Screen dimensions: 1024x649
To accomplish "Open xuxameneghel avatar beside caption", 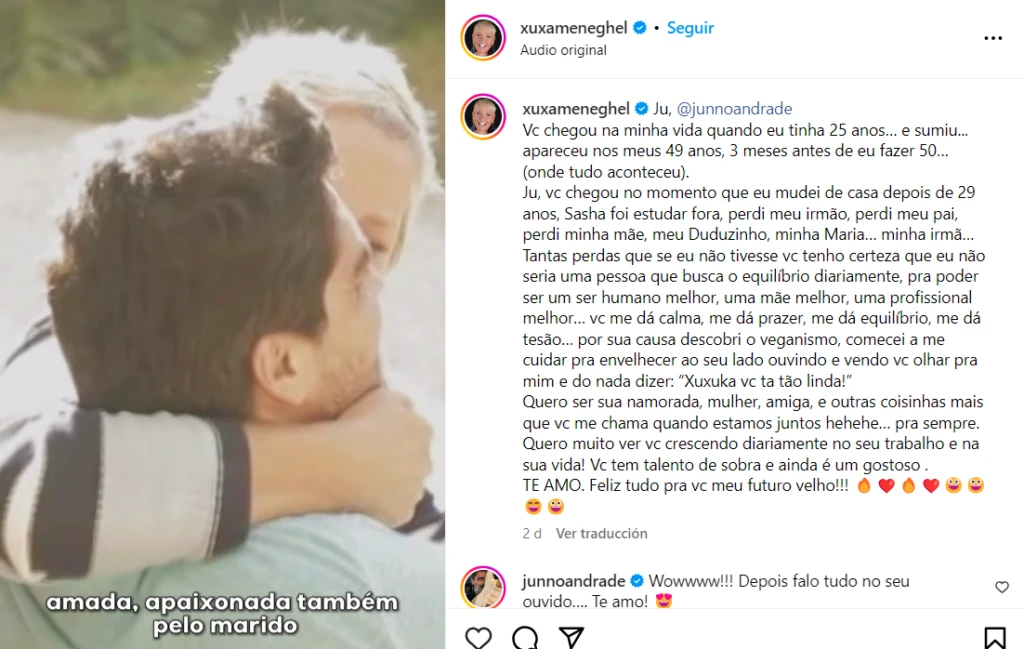I will click(483, 116).
